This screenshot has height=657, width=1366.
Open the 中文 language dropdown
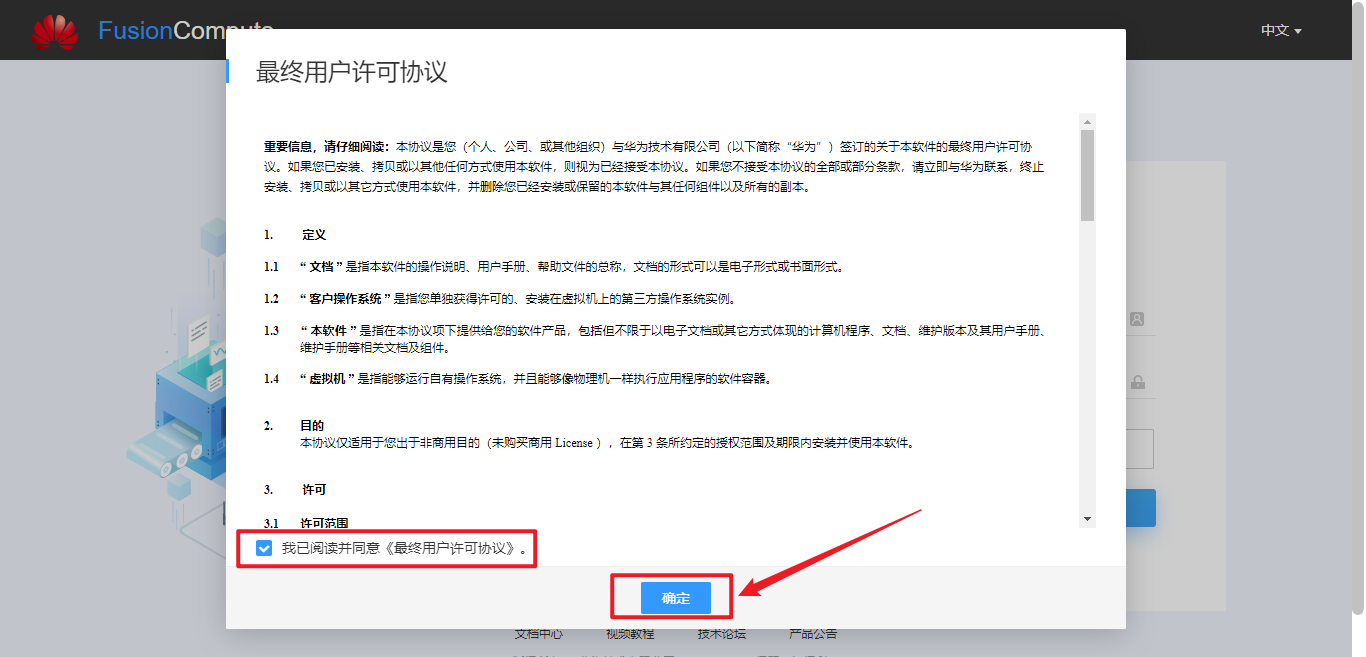[x=1281, y=31]
